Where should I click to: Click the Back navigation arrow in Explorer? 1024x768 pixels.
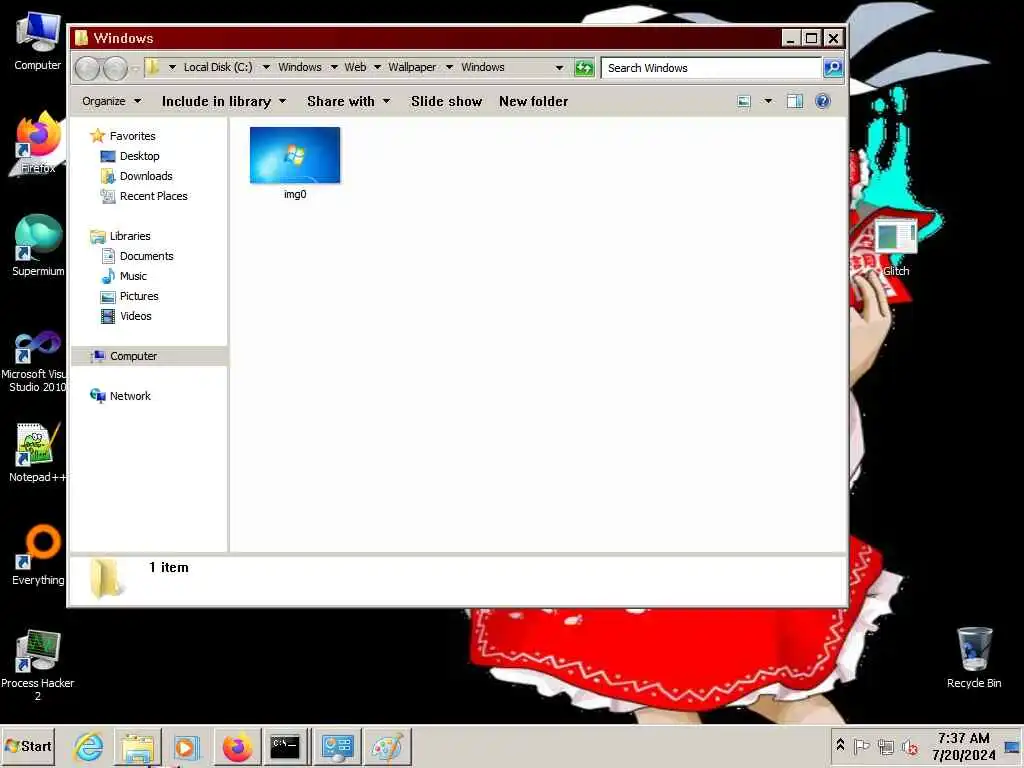(88, 68)
